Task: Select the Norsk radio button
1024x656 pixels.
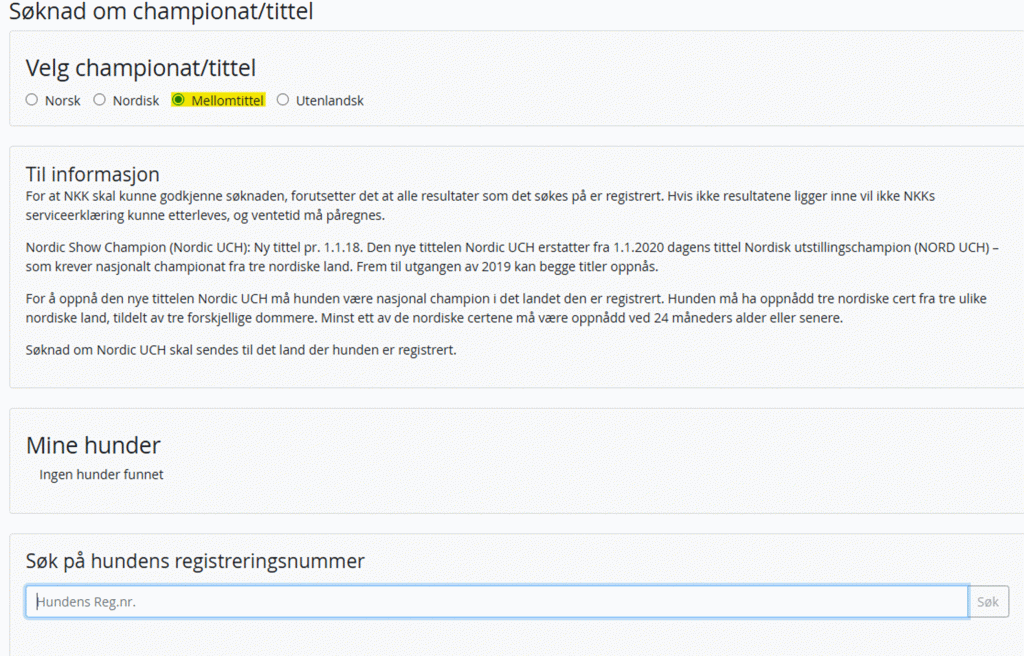Action: pos(32,100)
